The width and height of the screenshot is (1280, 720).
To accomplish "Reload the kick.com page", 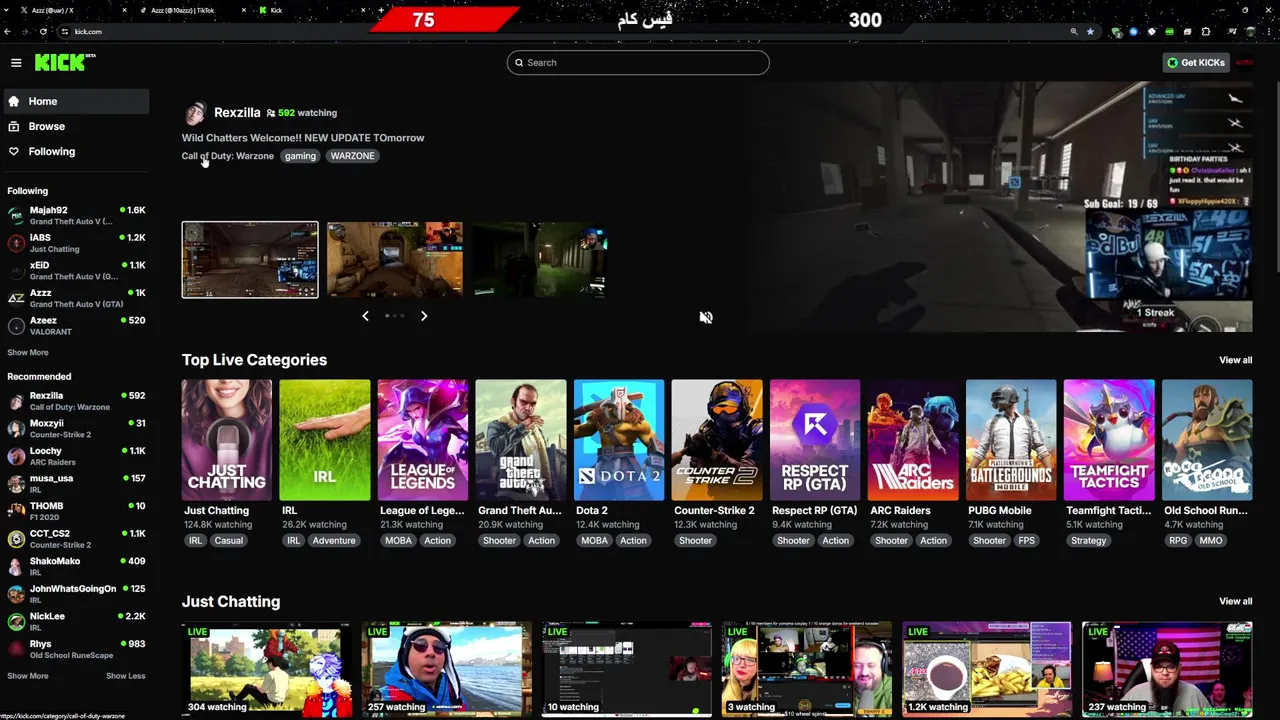I will (43, 32).
